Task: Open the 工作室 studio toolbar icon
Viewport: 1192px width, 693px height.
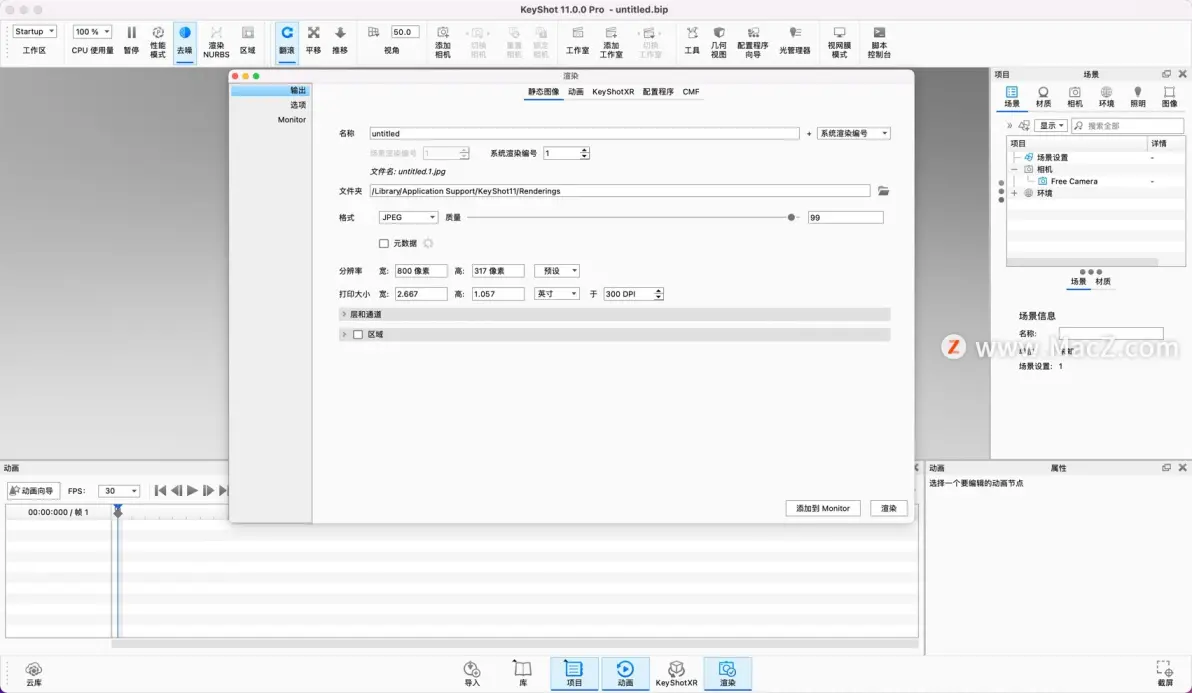Action: coord(577,40)
